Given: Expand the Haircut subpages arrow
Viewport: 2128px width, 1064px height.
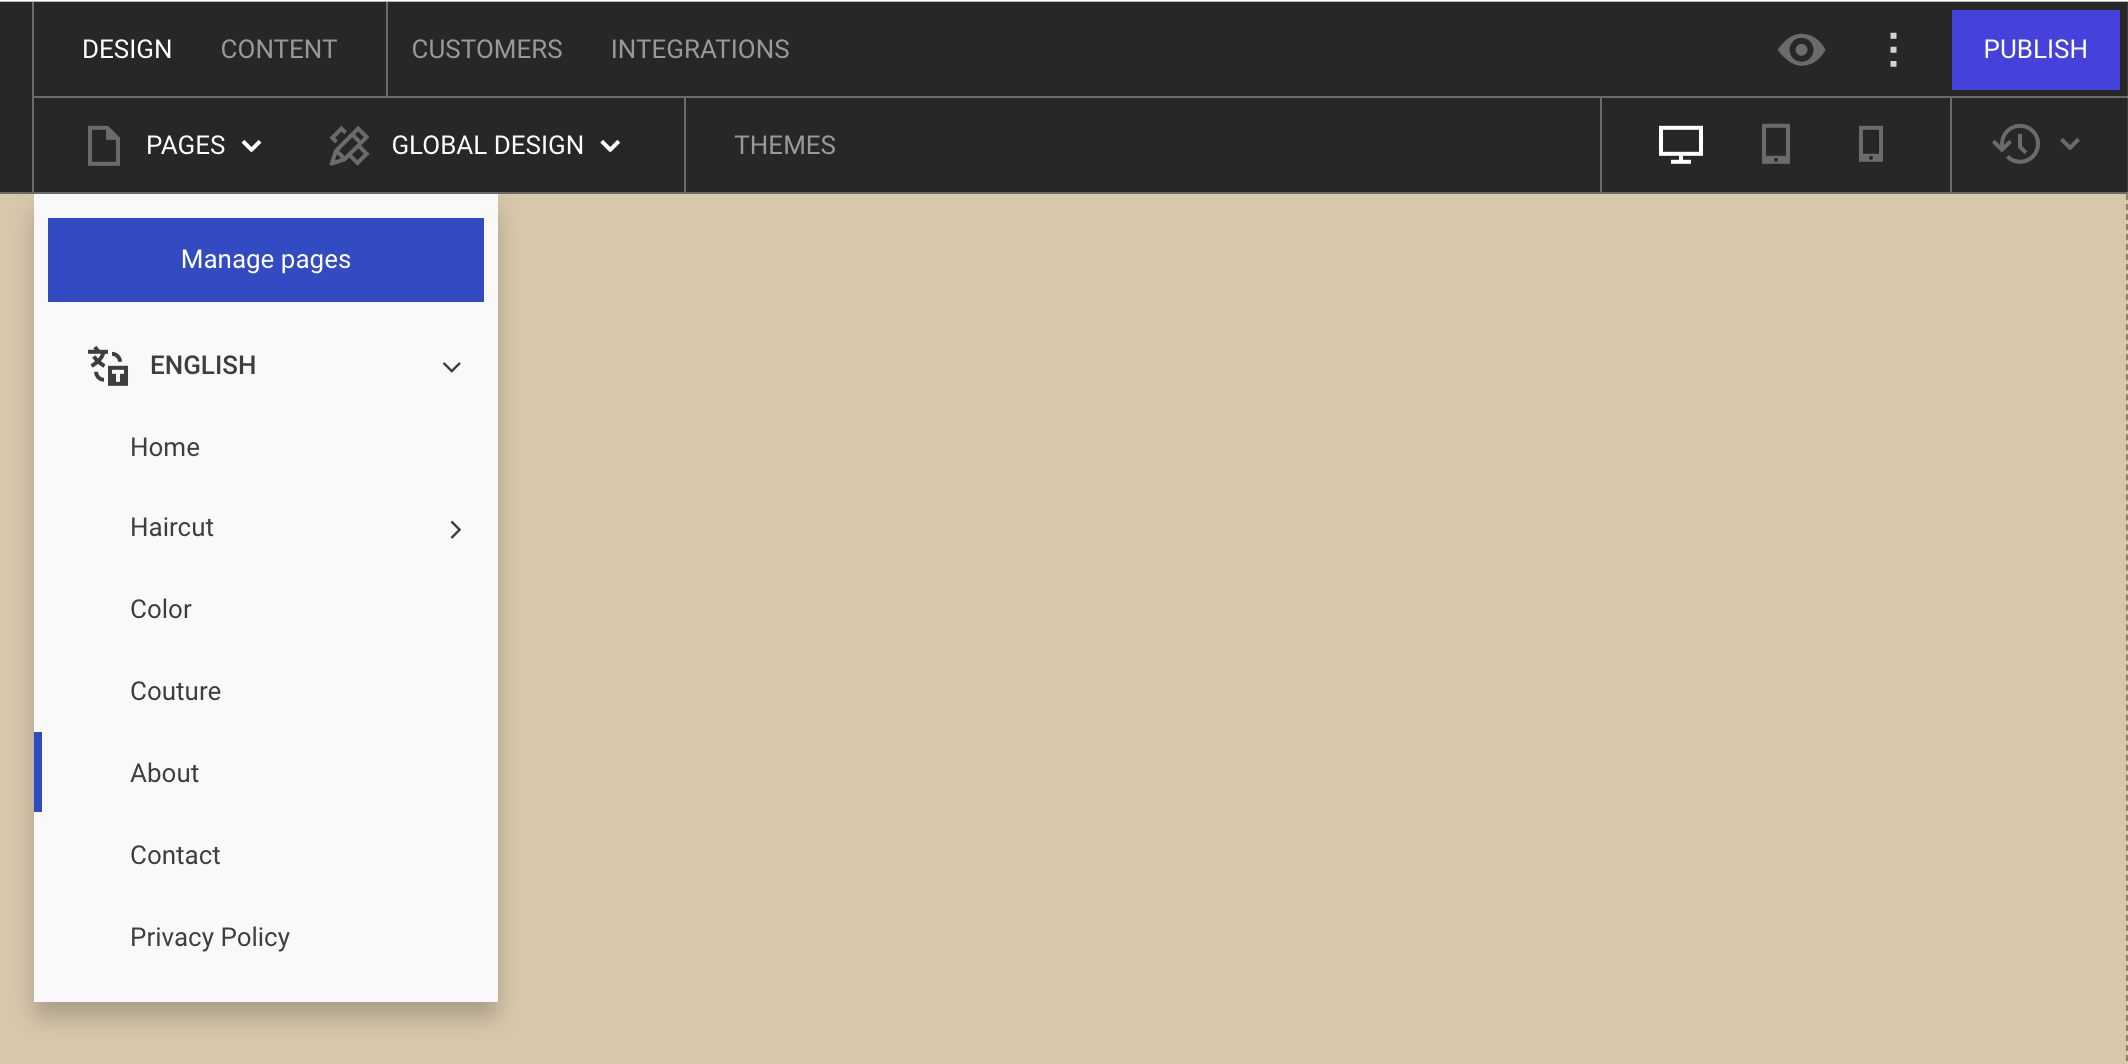Looking at the screenshot, I should coord(456,529).
